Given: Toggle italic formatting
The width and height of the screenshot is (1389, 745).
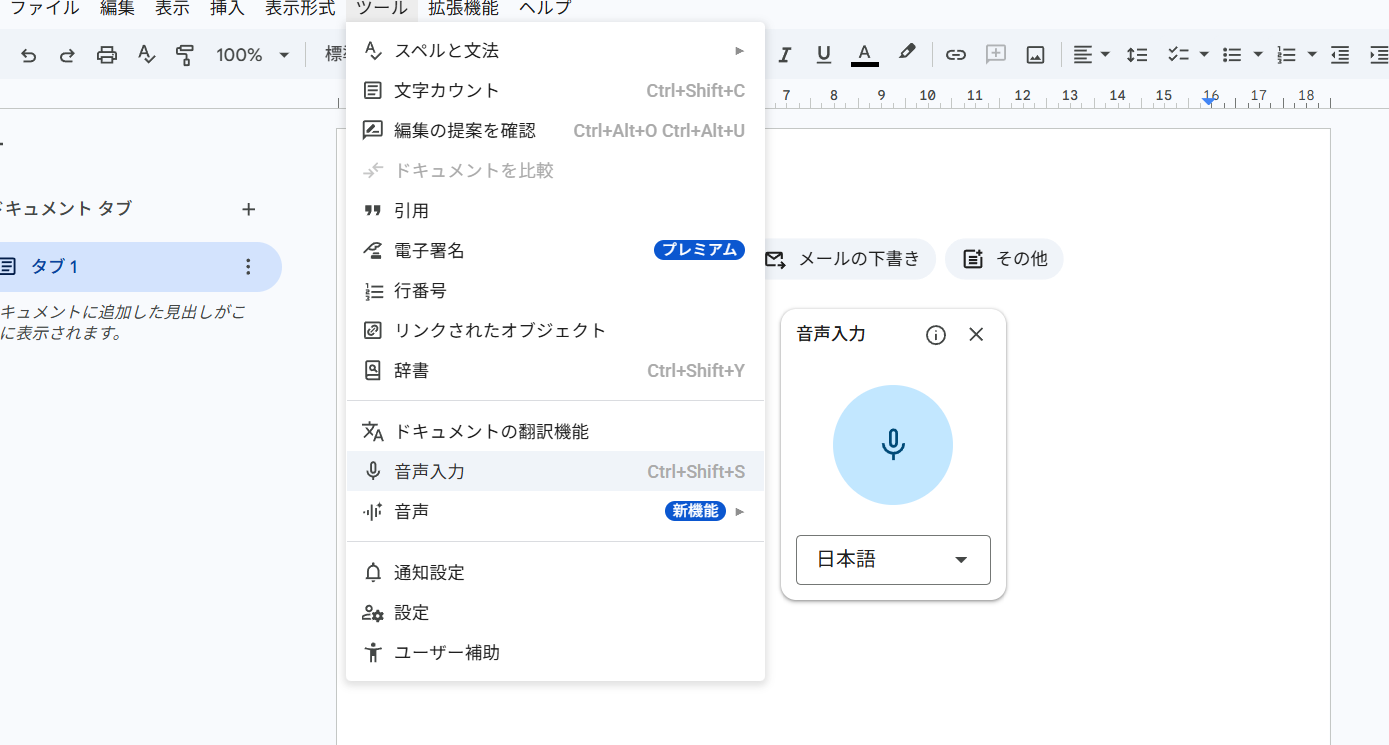Looking at the screenshot, I should click(x=784, y=55).
